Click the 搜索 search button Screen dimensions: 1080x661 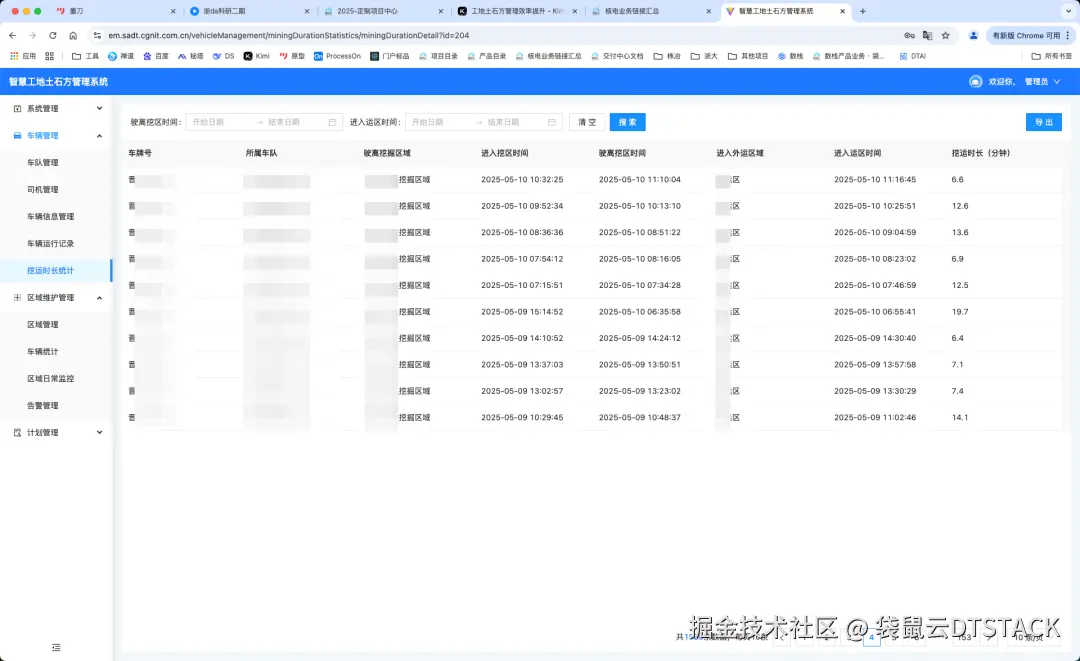[x=627, y=122]
